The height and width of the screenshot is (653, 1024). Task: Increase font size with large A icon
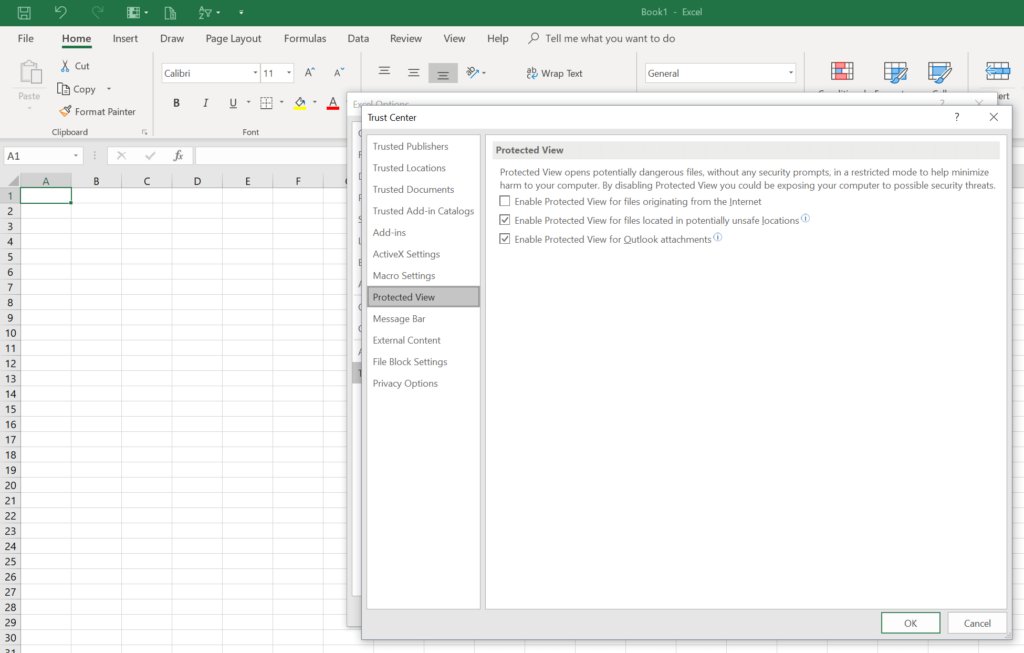(310, 72)
